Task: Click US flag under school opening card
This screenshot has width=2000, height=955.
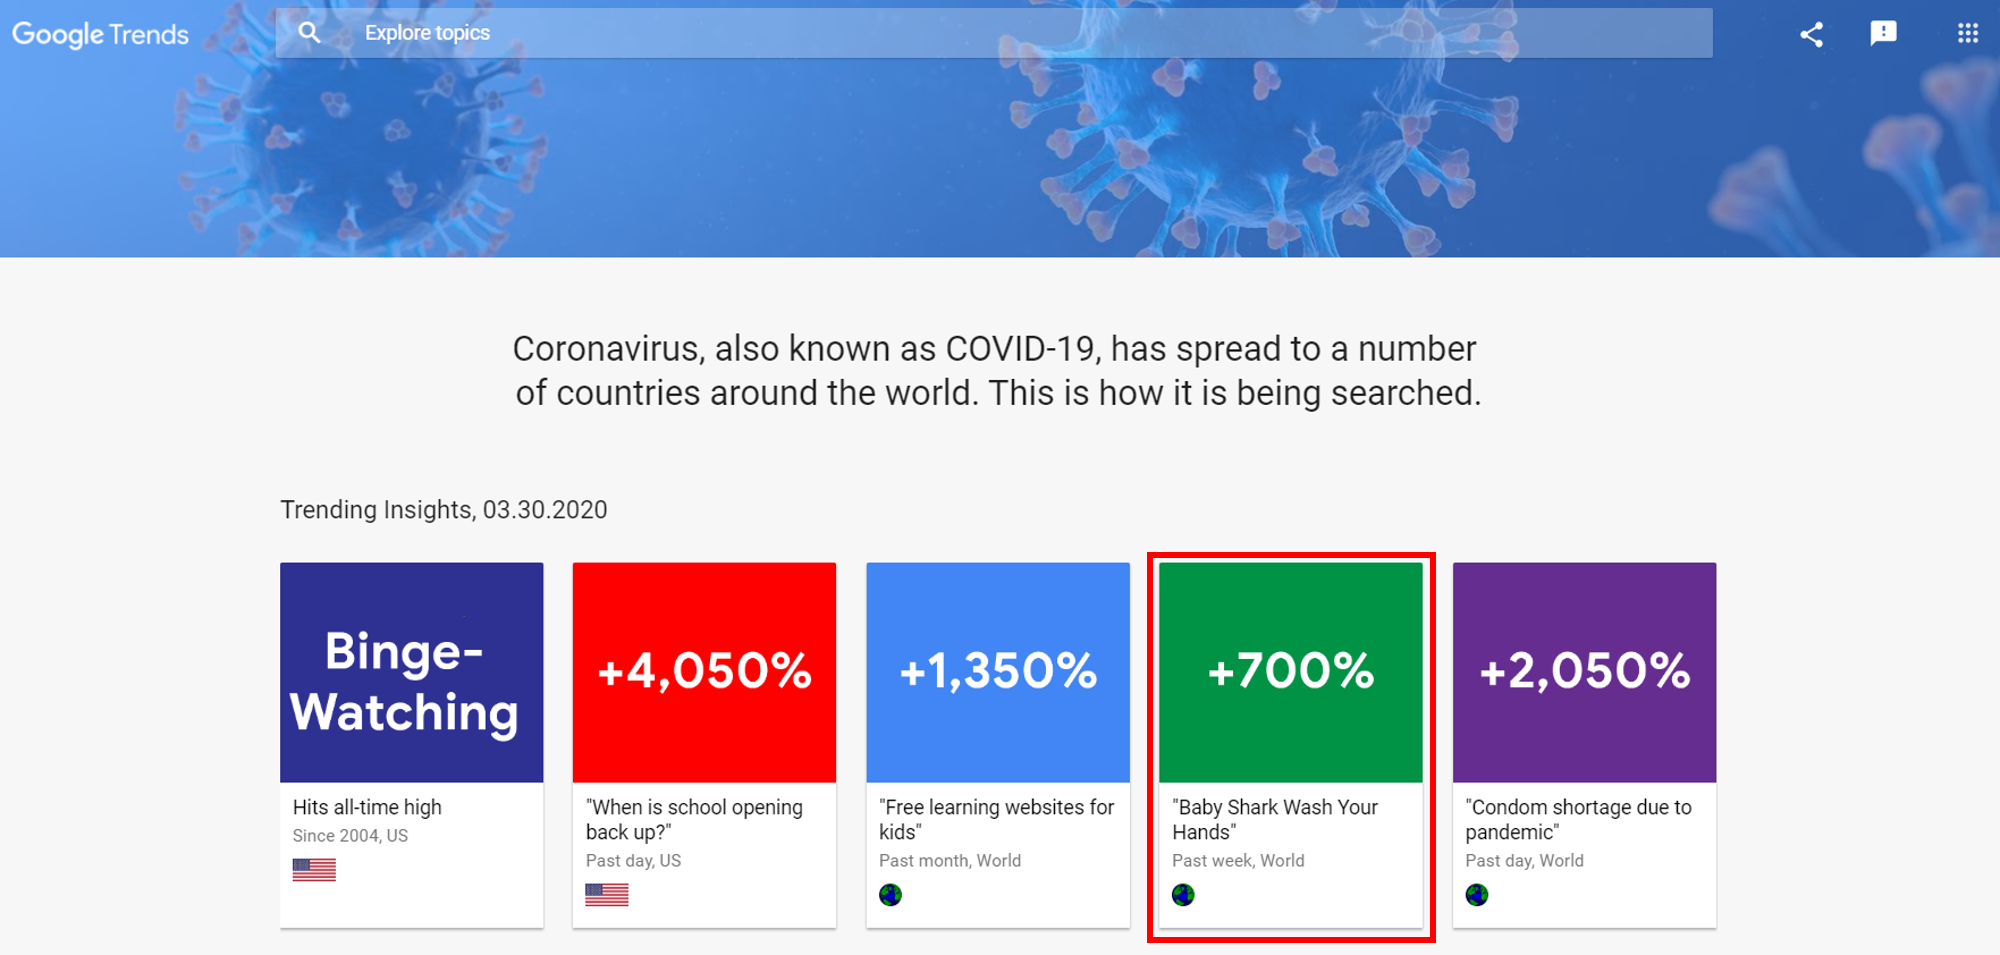Action: pos(607,895)
